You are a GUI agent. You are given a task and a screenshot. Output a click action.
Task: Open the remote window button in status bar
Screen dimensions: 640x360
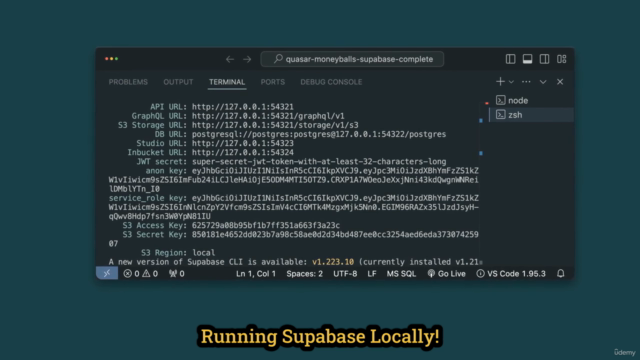coord(107,273)
